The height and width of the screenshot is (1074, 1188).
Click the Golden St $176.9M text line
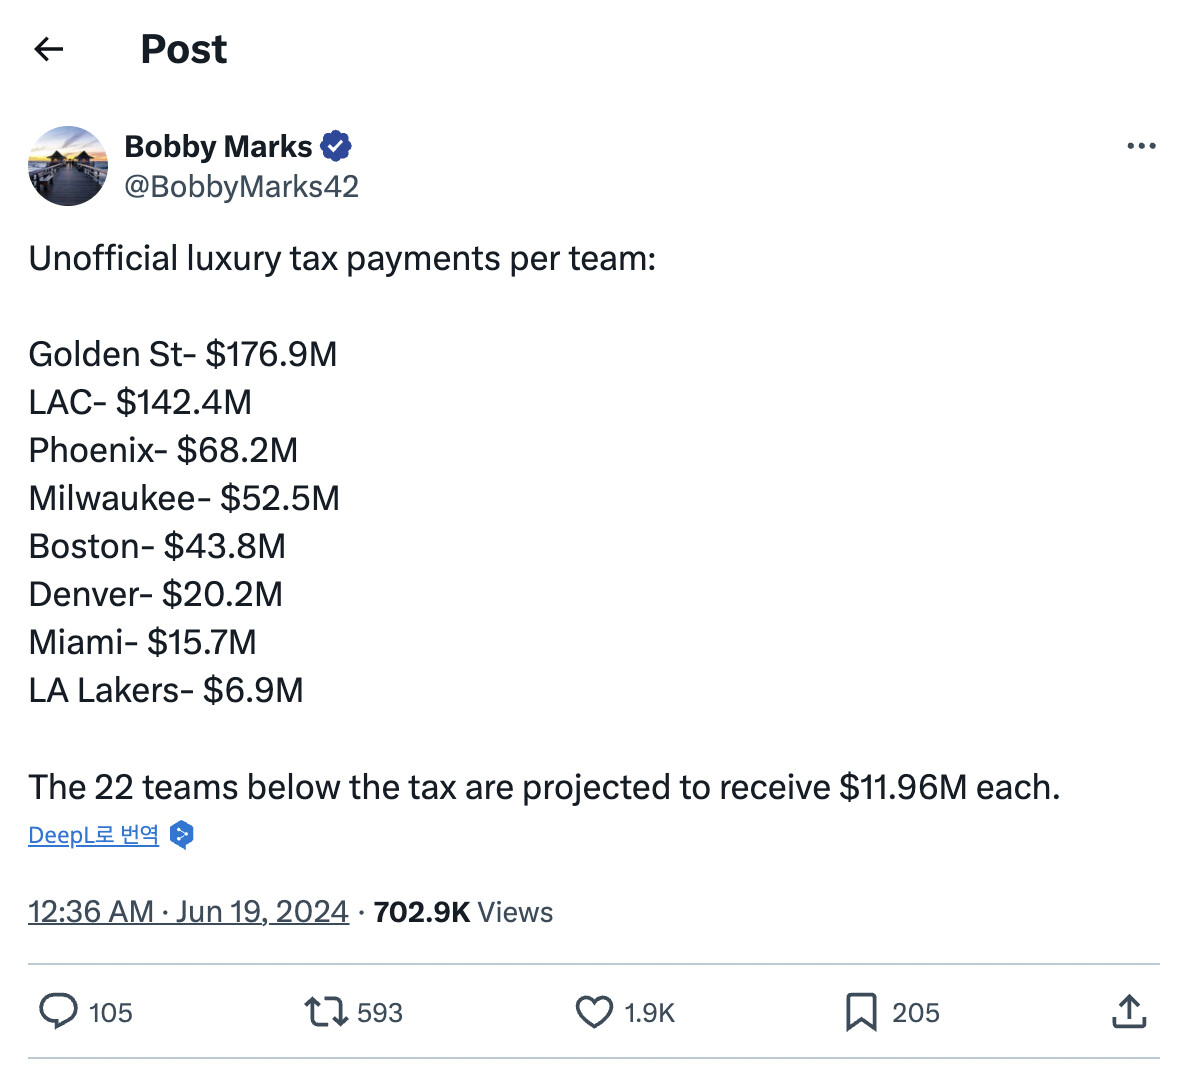183,355
